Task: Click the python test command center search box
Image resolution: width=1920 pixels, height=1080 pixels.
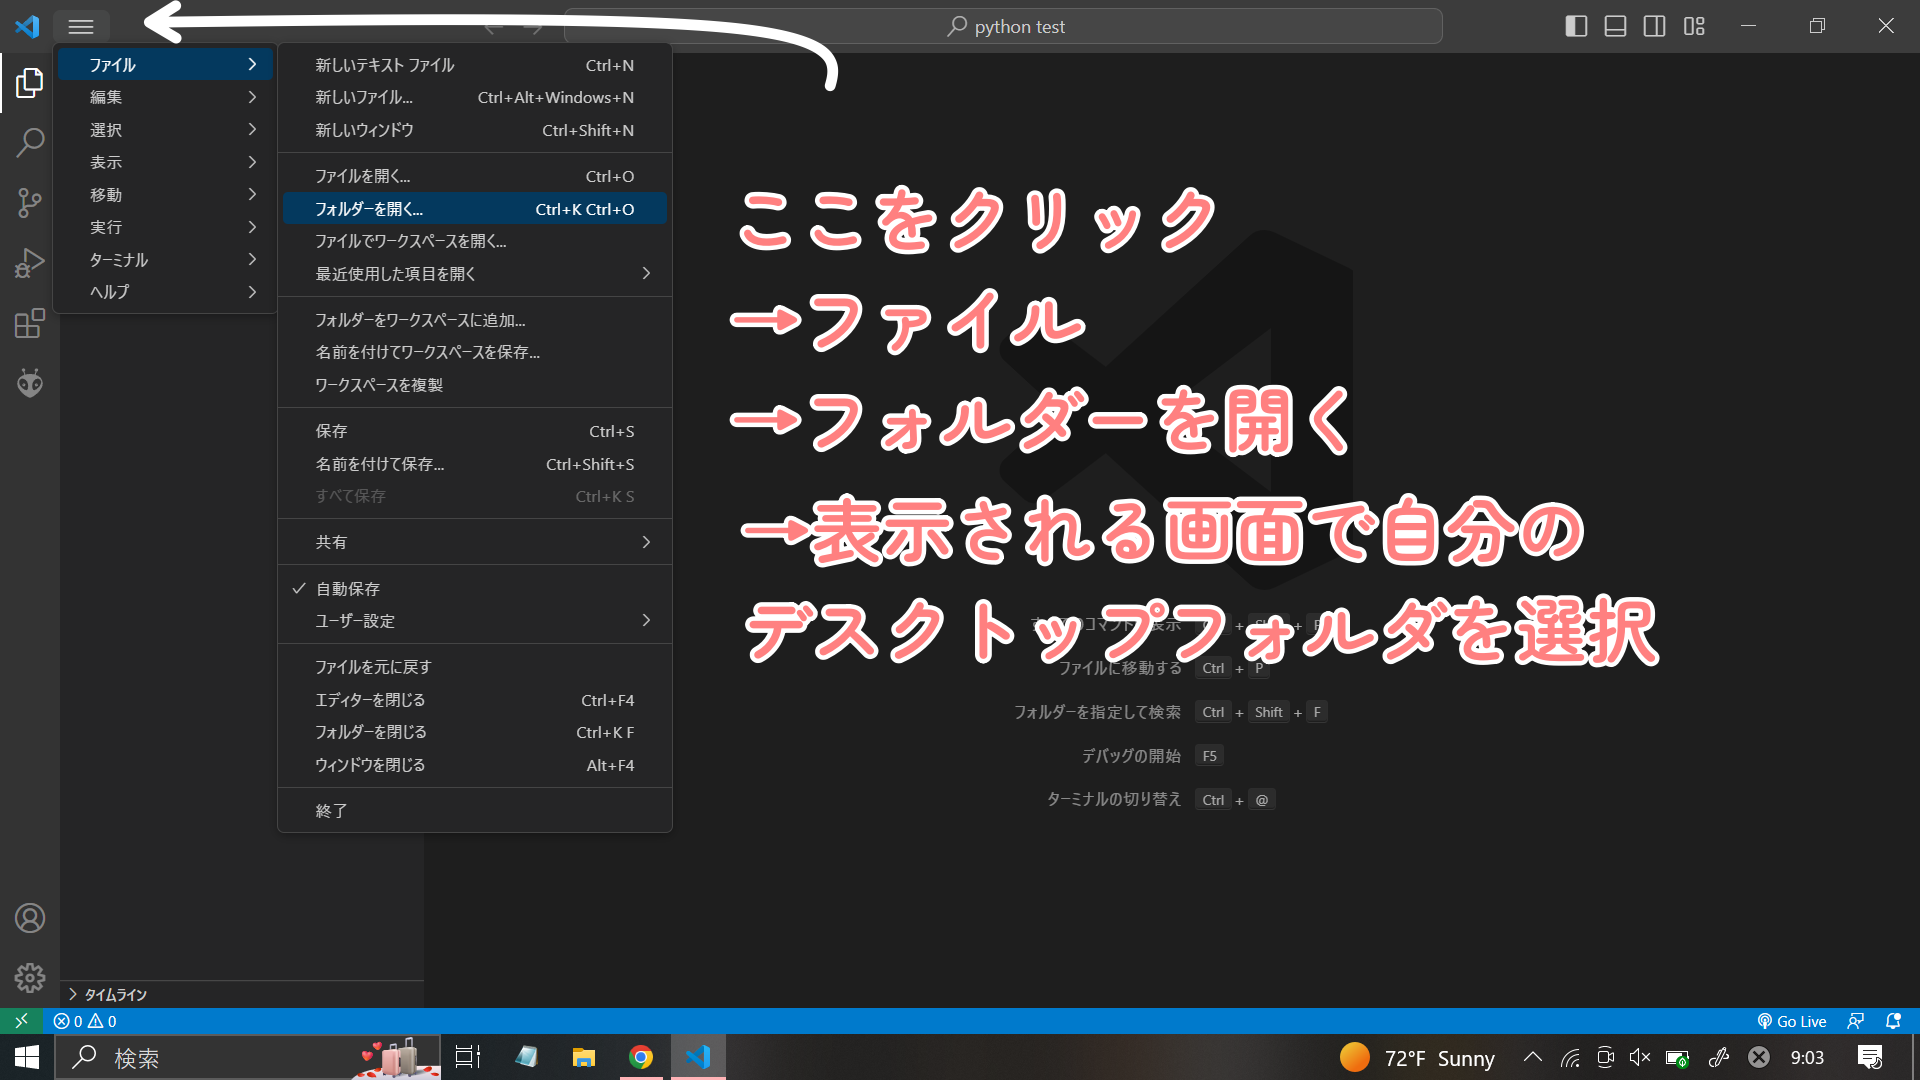Action: tap(1004, 26)
